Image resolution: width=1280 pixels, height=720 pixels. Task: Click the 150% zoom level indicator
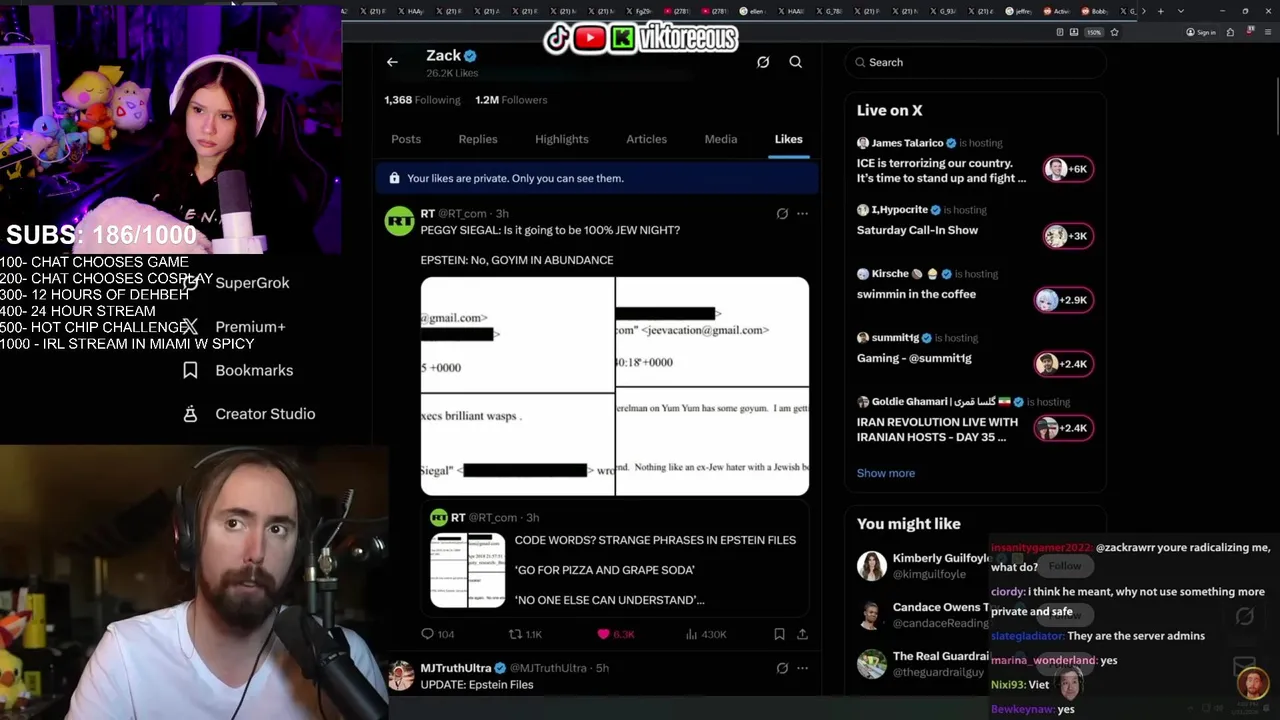tap(1094, 32)
